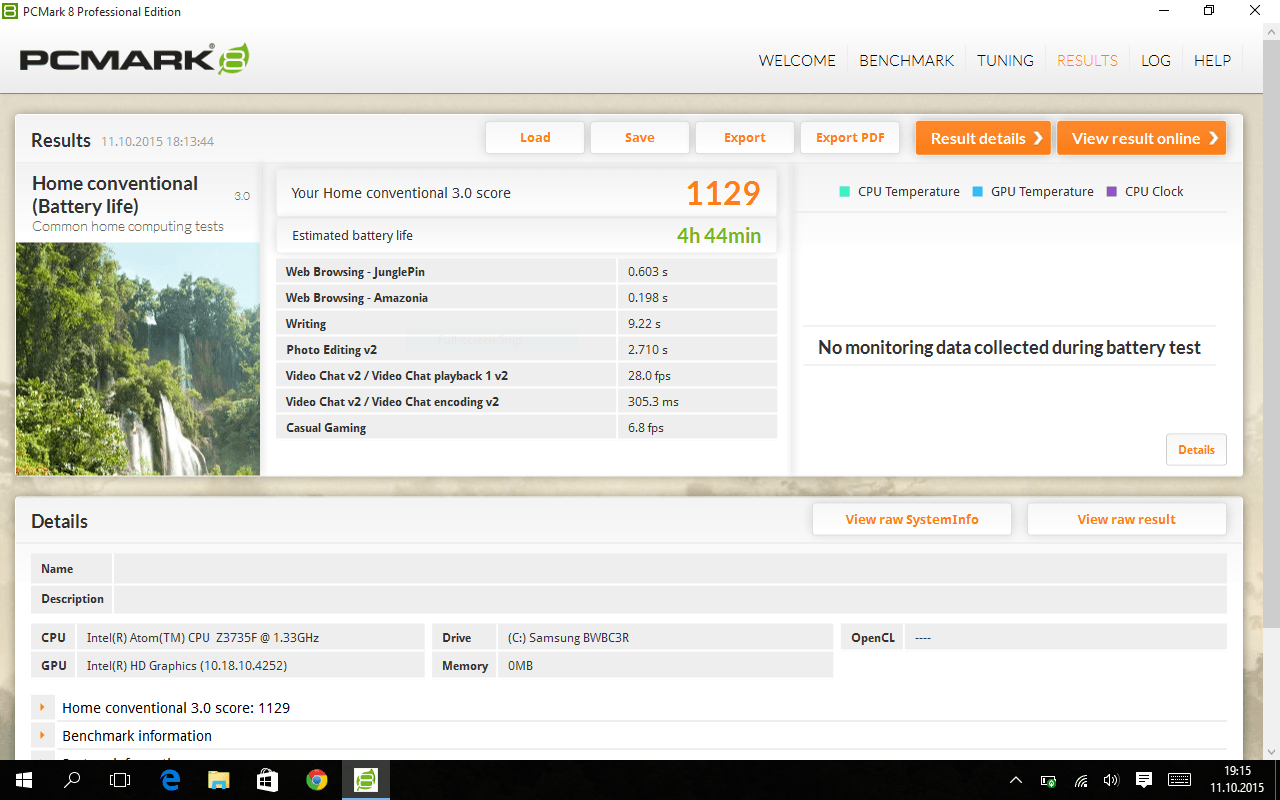Click the Description input field
Screen dimensions: 1280x800
pos(670,599)
